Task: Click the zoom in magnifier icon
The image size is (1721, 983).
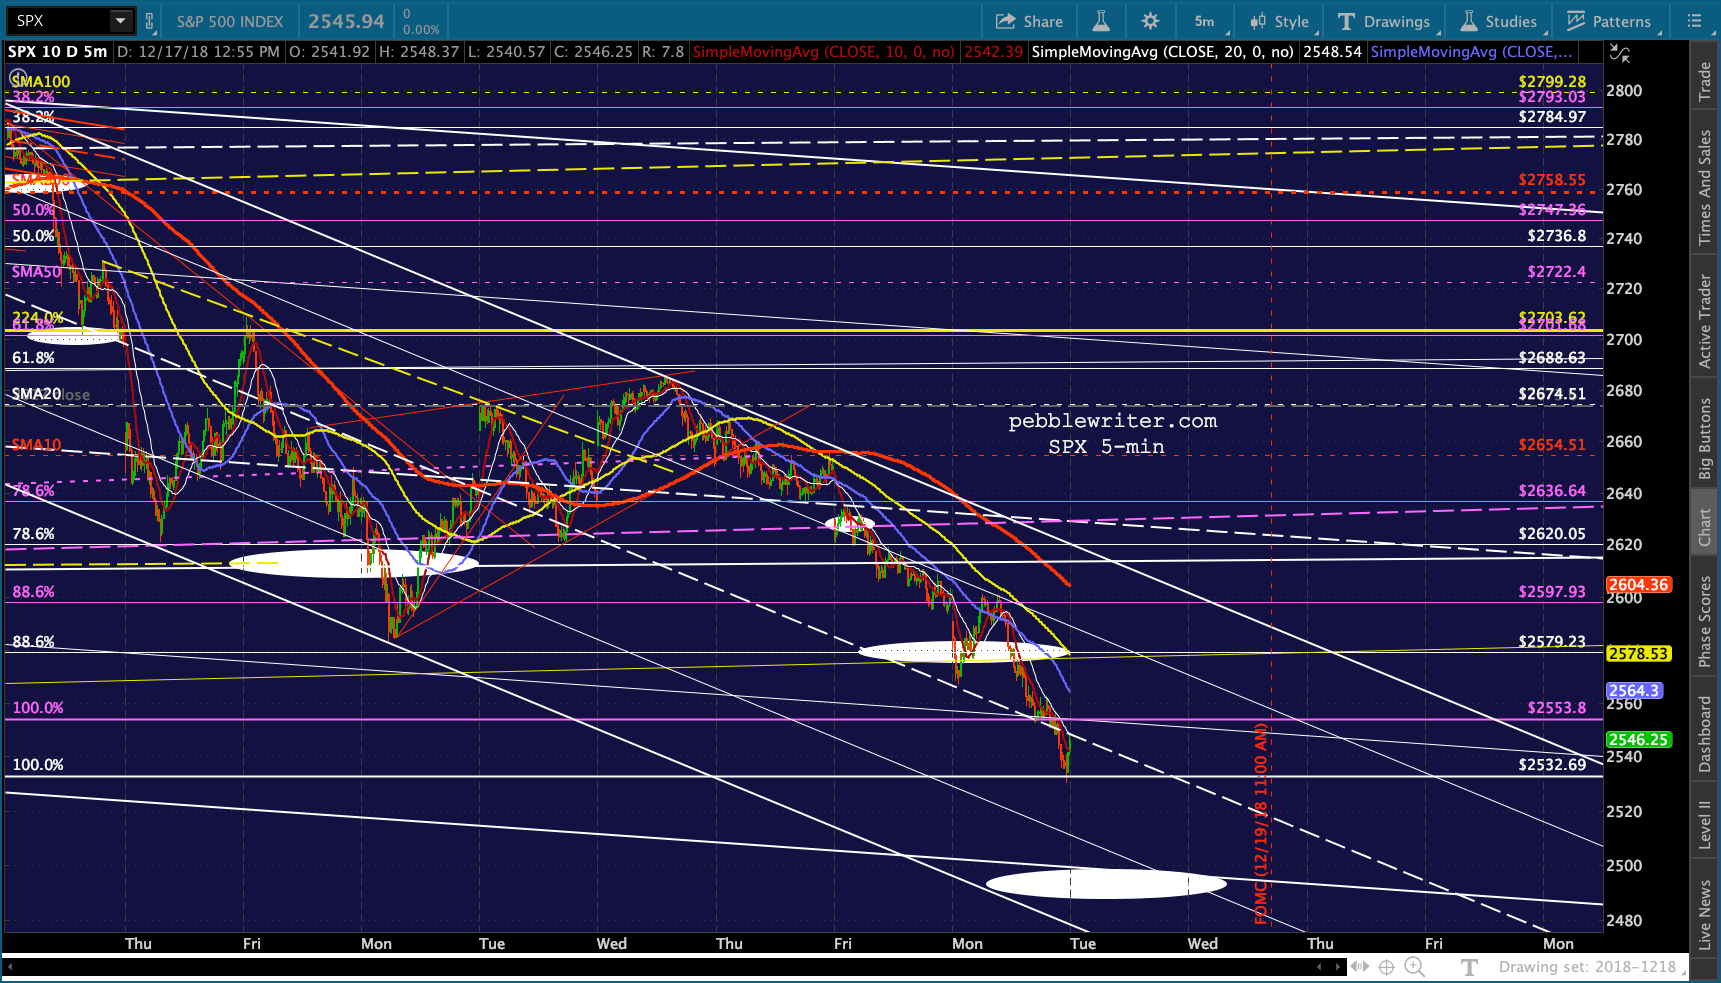Action: pyautogui.click(x=1414, y=966)
